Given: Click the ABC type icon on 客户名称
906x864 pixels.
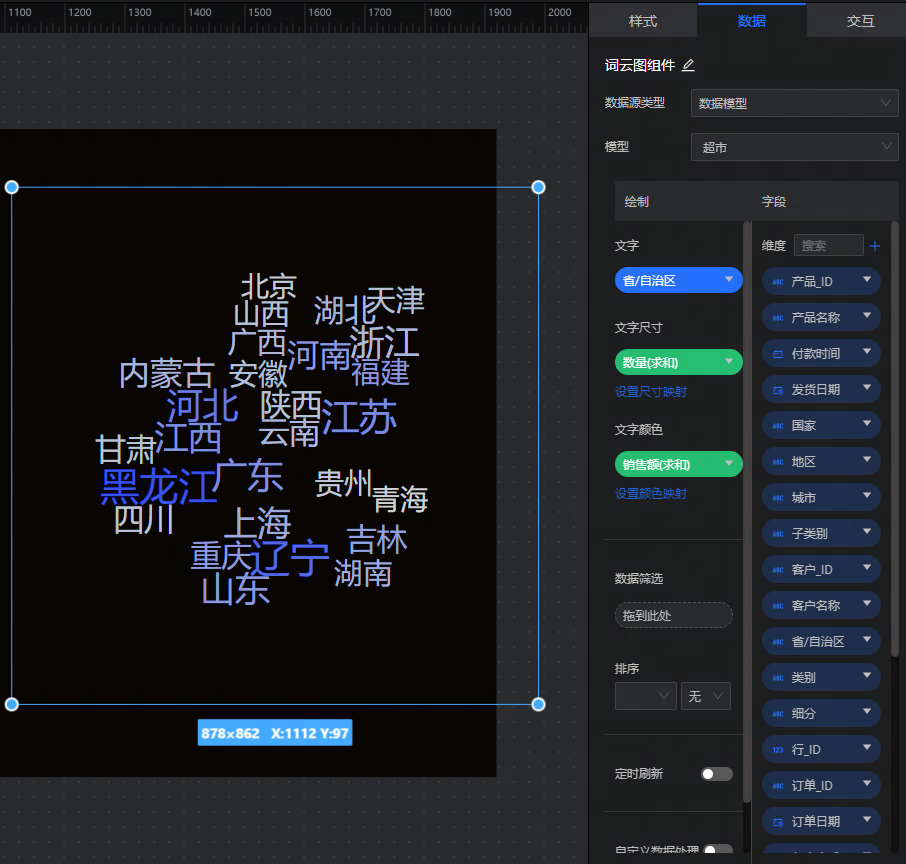Looking at the screenshot, I should pos(778,606).
